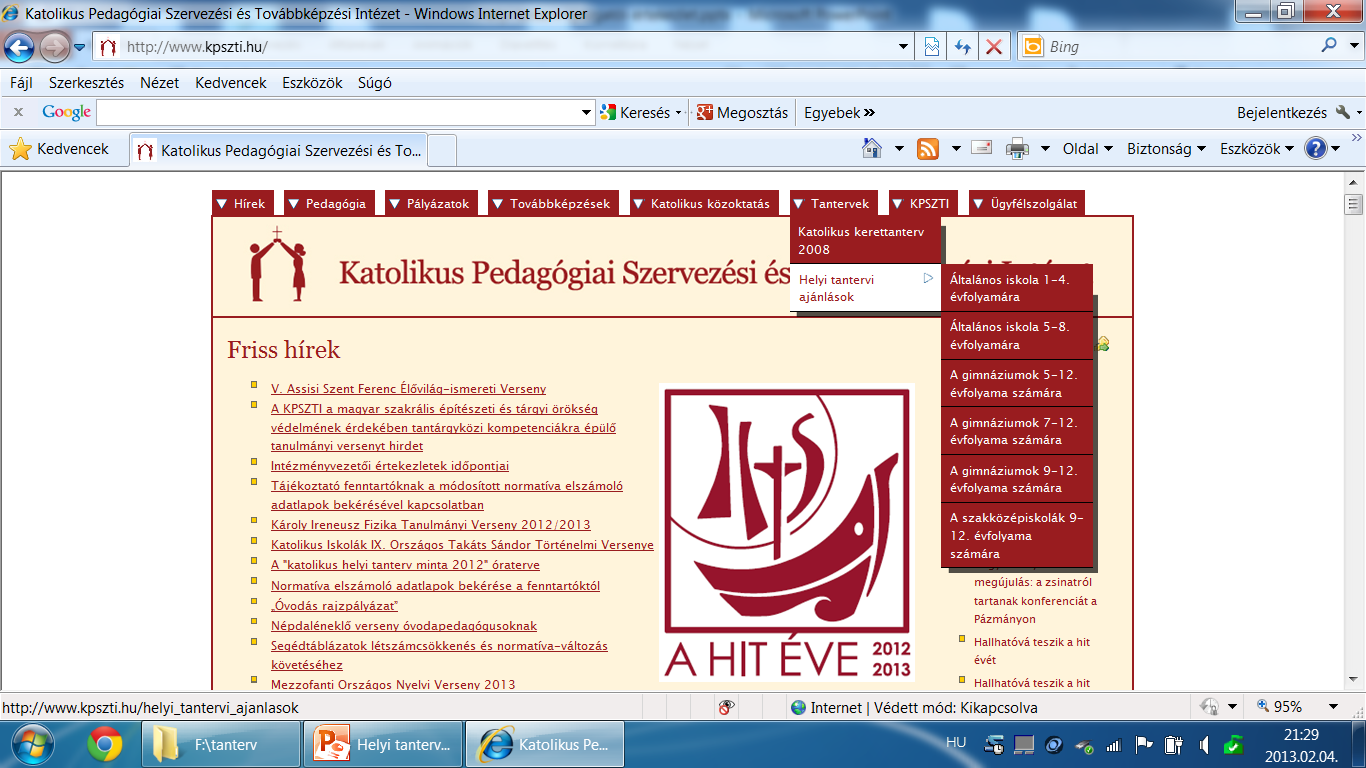Viewport: 1366px width, 768px height.
Task: Expand the home button dropdown arrow
Action: [x=899, y=149]
